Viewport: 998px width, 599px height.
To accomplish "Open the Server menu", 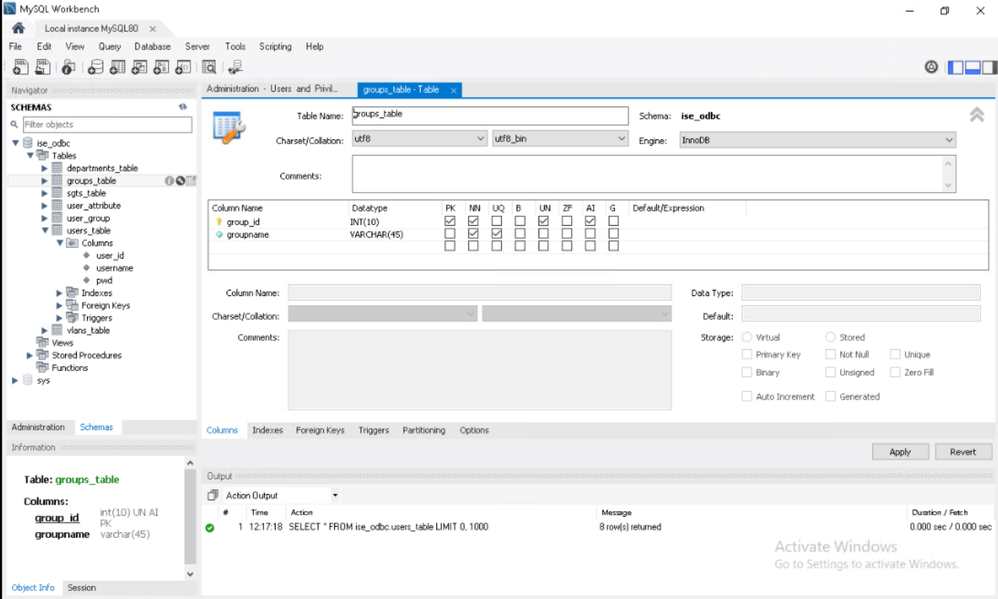I will pos(197,46).
